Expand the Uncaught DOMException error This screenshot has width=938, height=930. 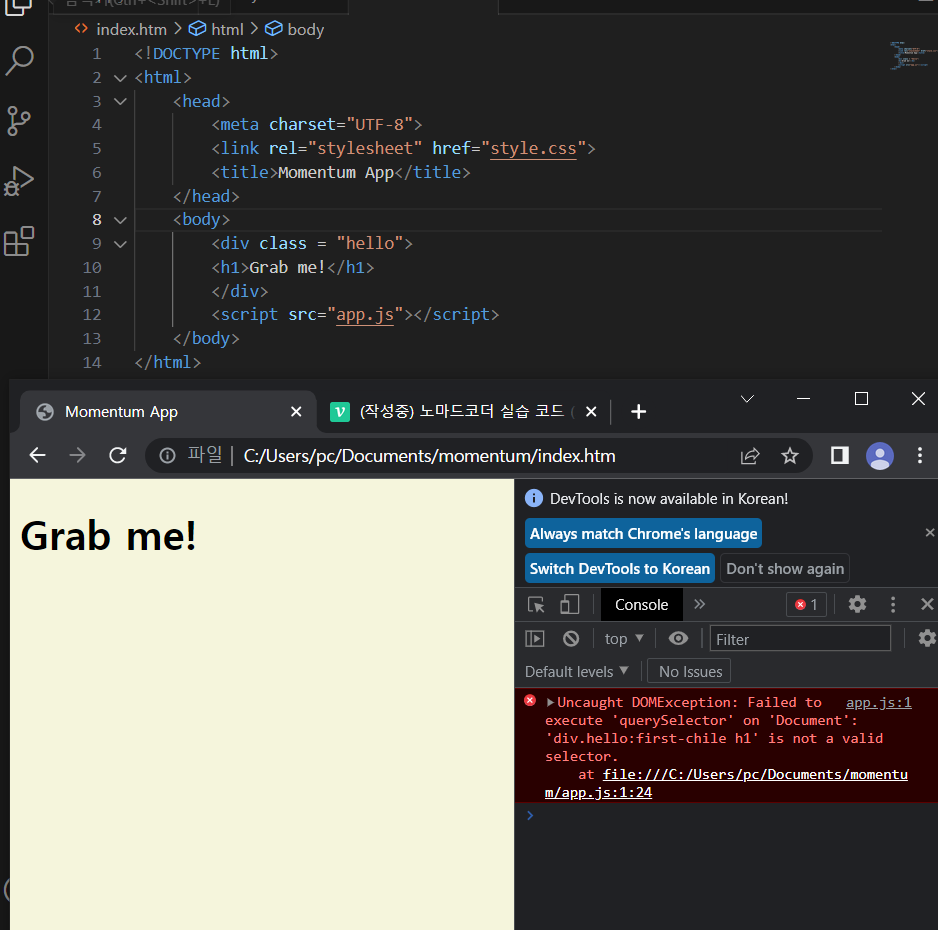[x=550, y=702]
